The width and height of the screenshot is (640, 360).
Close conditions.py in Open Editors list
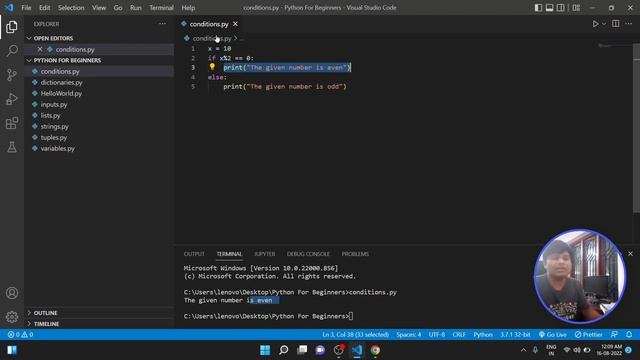pos(40,49)
